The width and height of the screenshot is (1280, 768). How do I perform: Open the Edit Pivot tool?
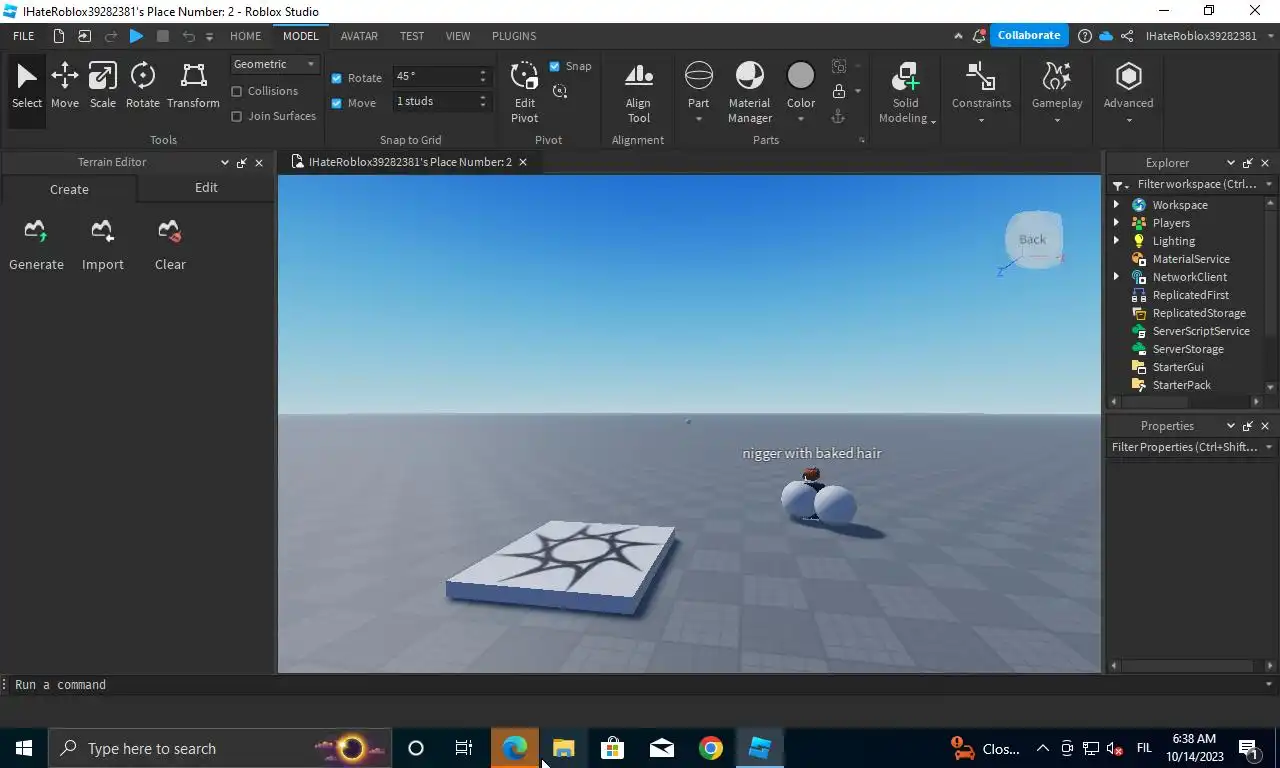(525, 92)
